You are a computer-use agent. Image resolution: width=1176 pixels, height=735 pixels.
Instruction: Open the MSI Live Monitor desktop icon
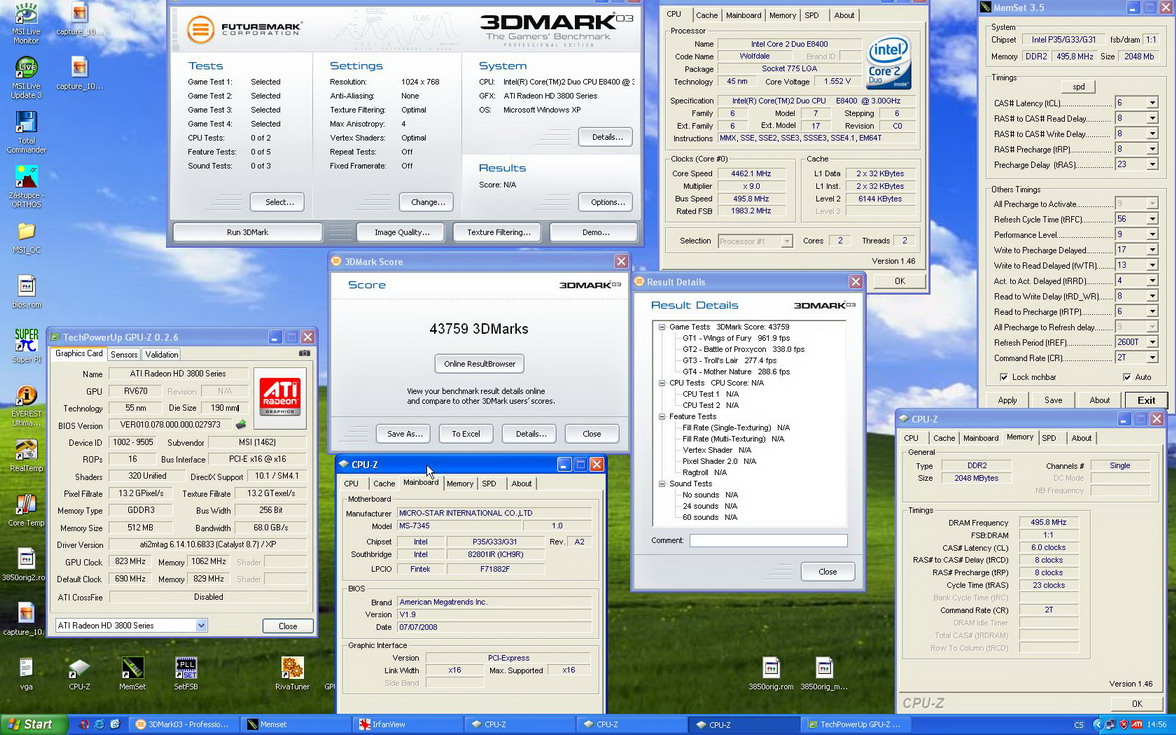pyautogui.click(x=26, y=15)
